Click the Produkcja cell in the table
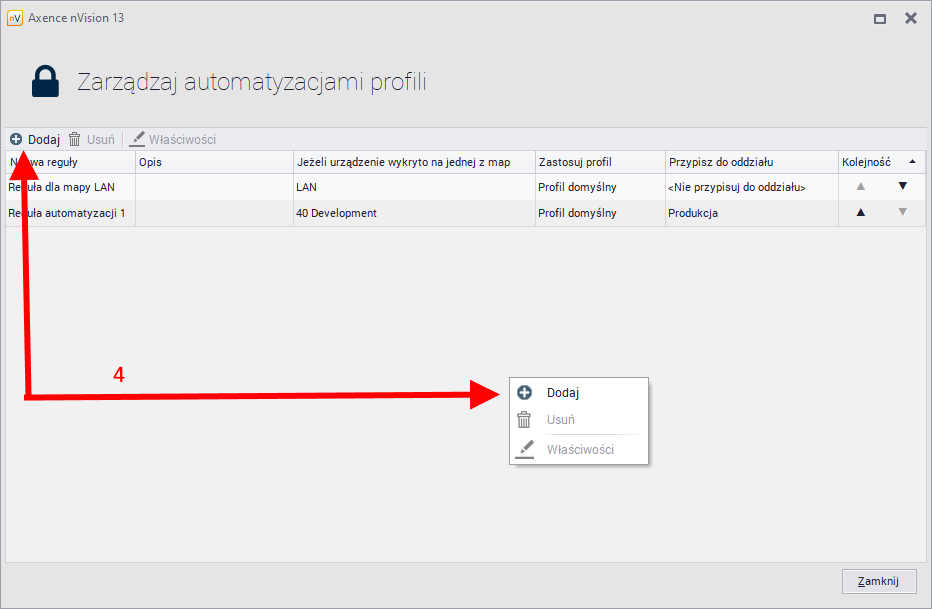932x609 pixels. click(692, 212)
